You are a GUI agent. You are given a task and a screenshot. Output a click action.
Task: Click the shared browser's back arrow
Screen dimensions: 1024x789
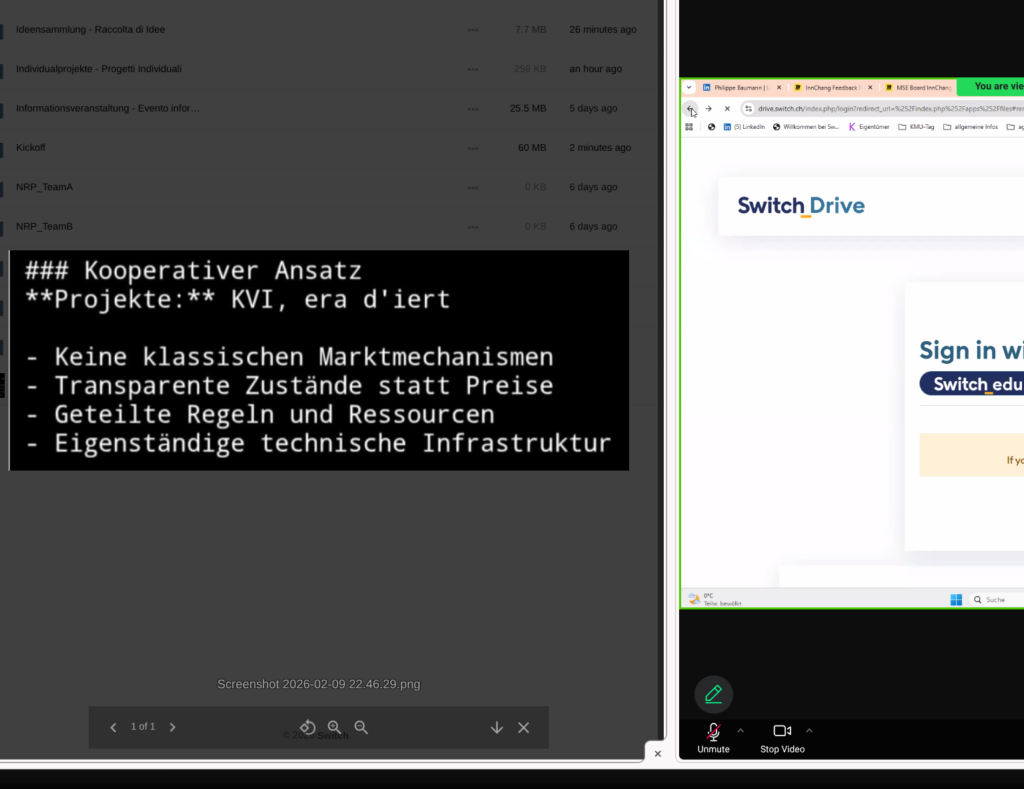(x=689, y=109)
